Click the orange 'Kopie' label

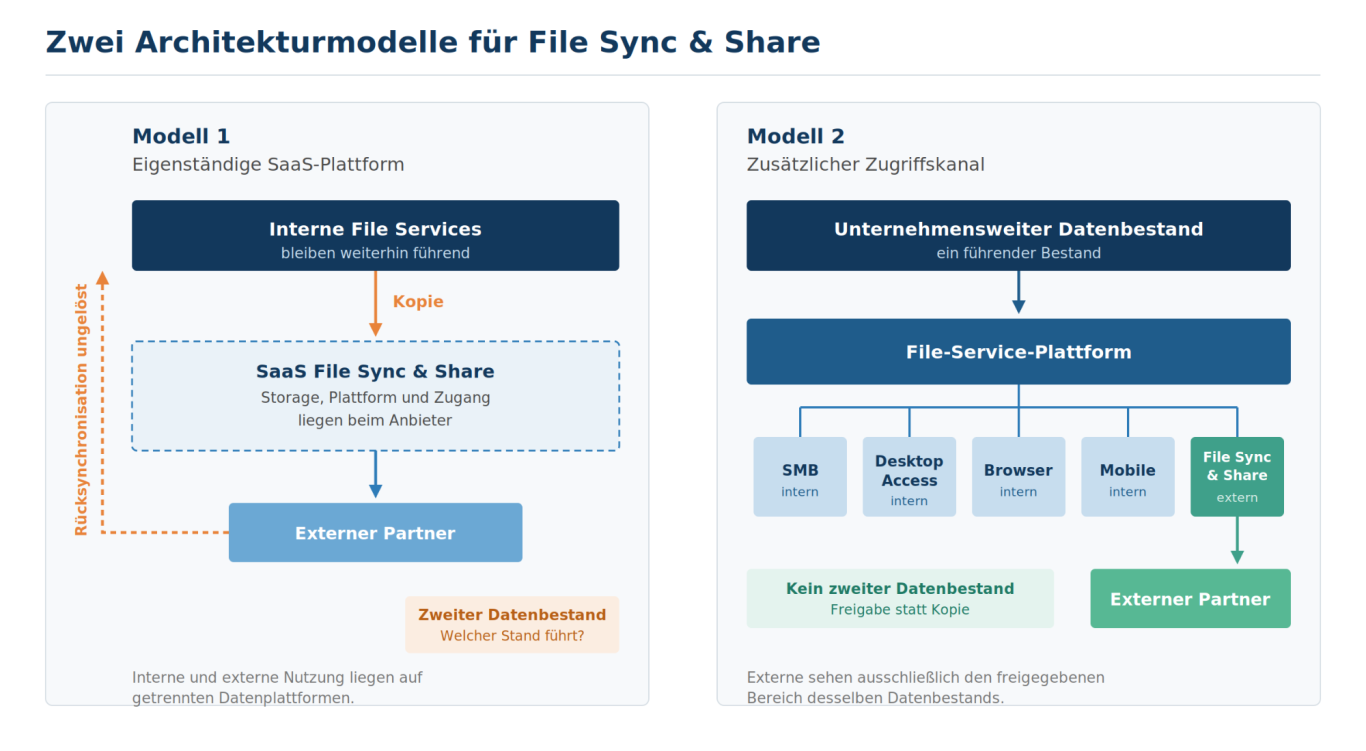(x=418, y=301)
